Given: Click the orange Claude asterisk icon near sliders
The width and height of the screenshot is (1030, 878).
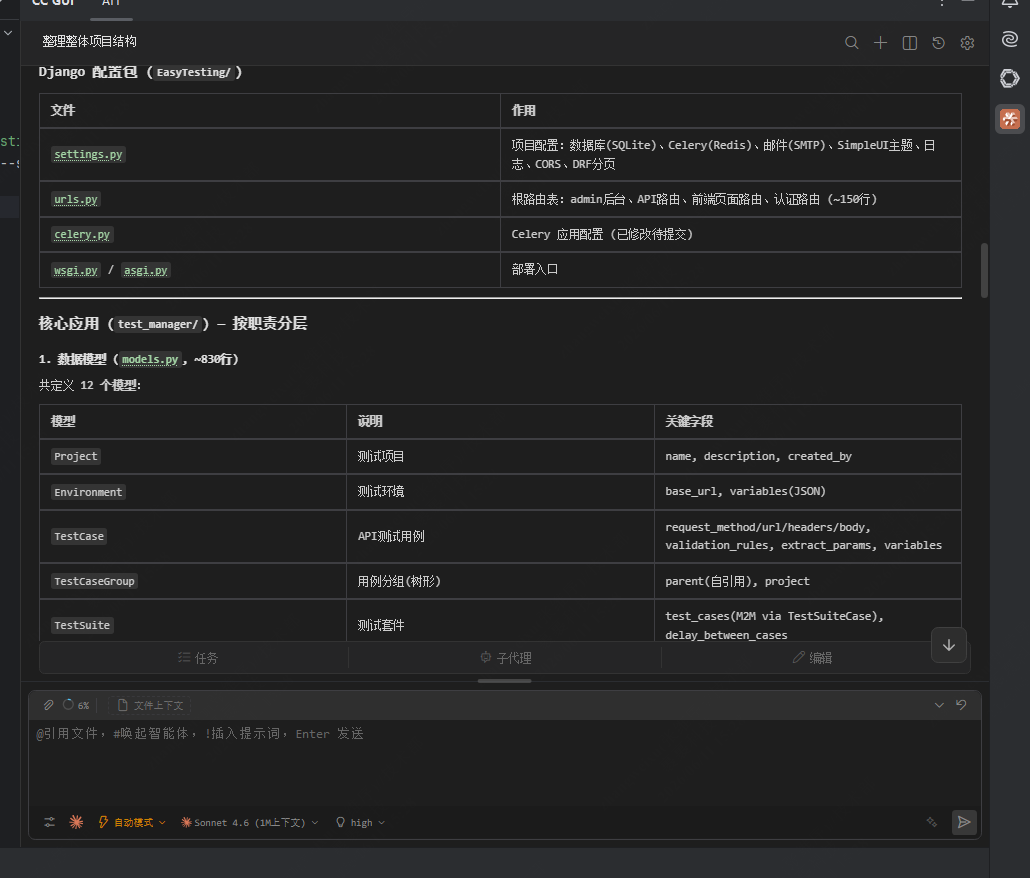Looking at the screenshot, I should click(x=76, y=822).
